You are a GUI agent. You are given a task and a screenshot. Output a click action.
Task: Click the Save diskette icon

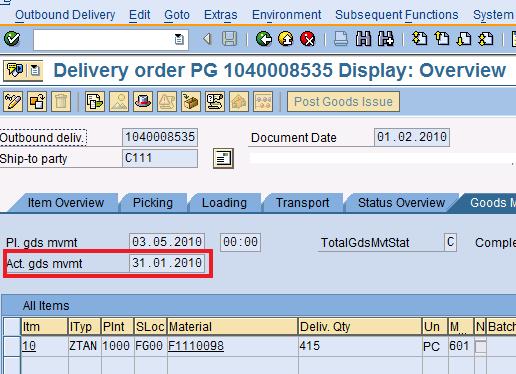pyautogui.click(x=230, y=39)
